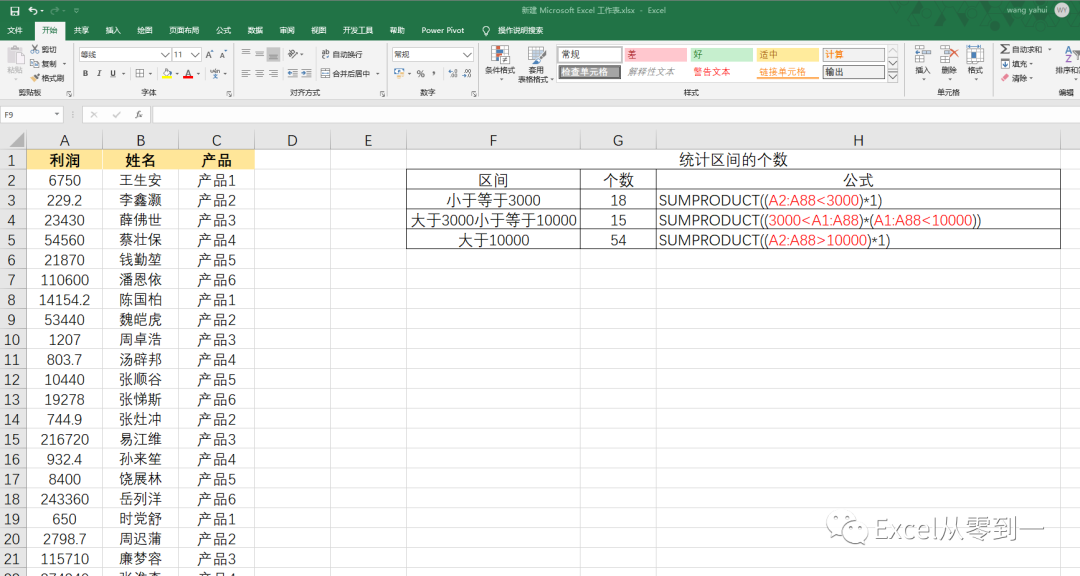Viewport: 1080px width, 576px height.
Task: Apply the 警告文本 Warning Text style
Action: [721, 72]
